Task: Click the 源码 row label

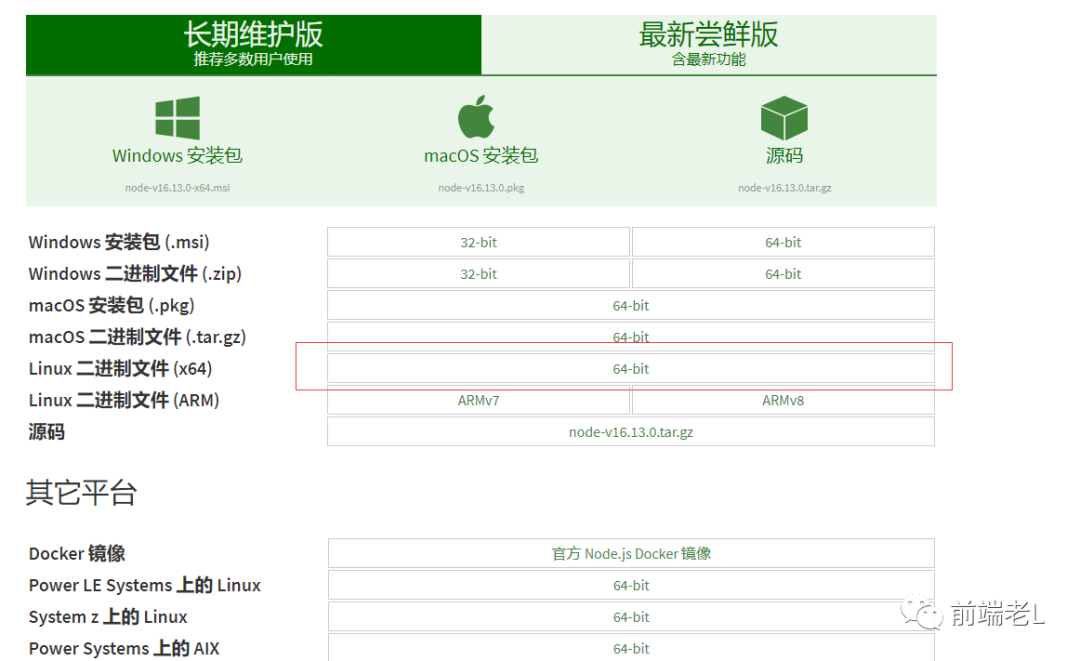Action: (x=47, y=432)
